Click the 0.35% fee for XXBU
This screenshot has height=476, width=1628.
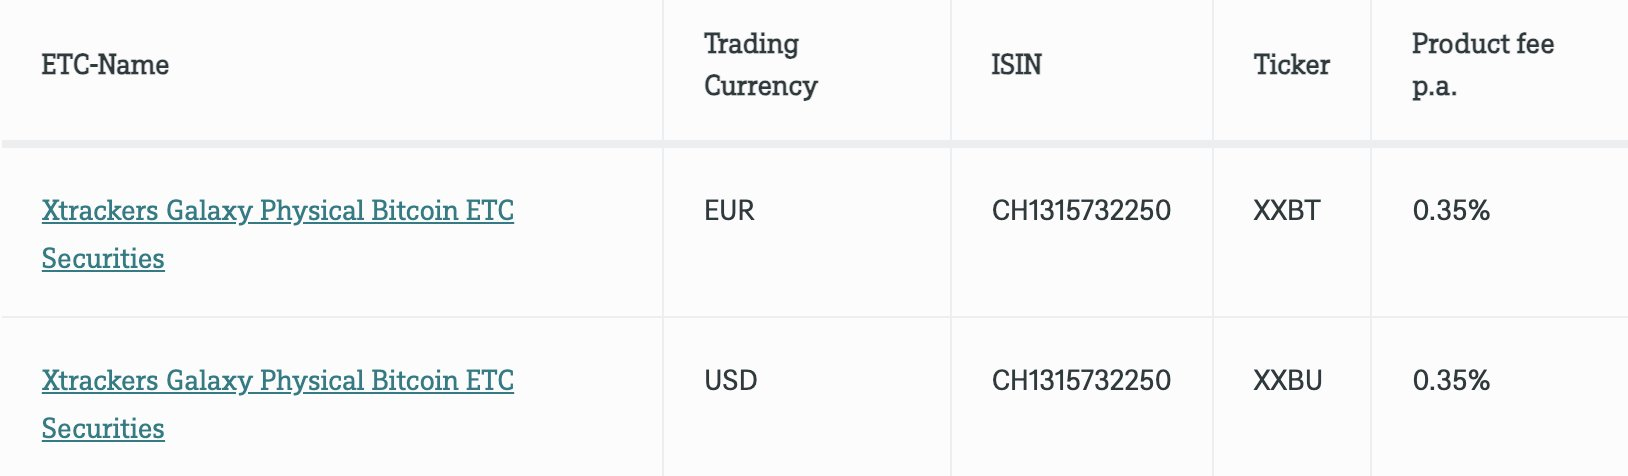1451,381
